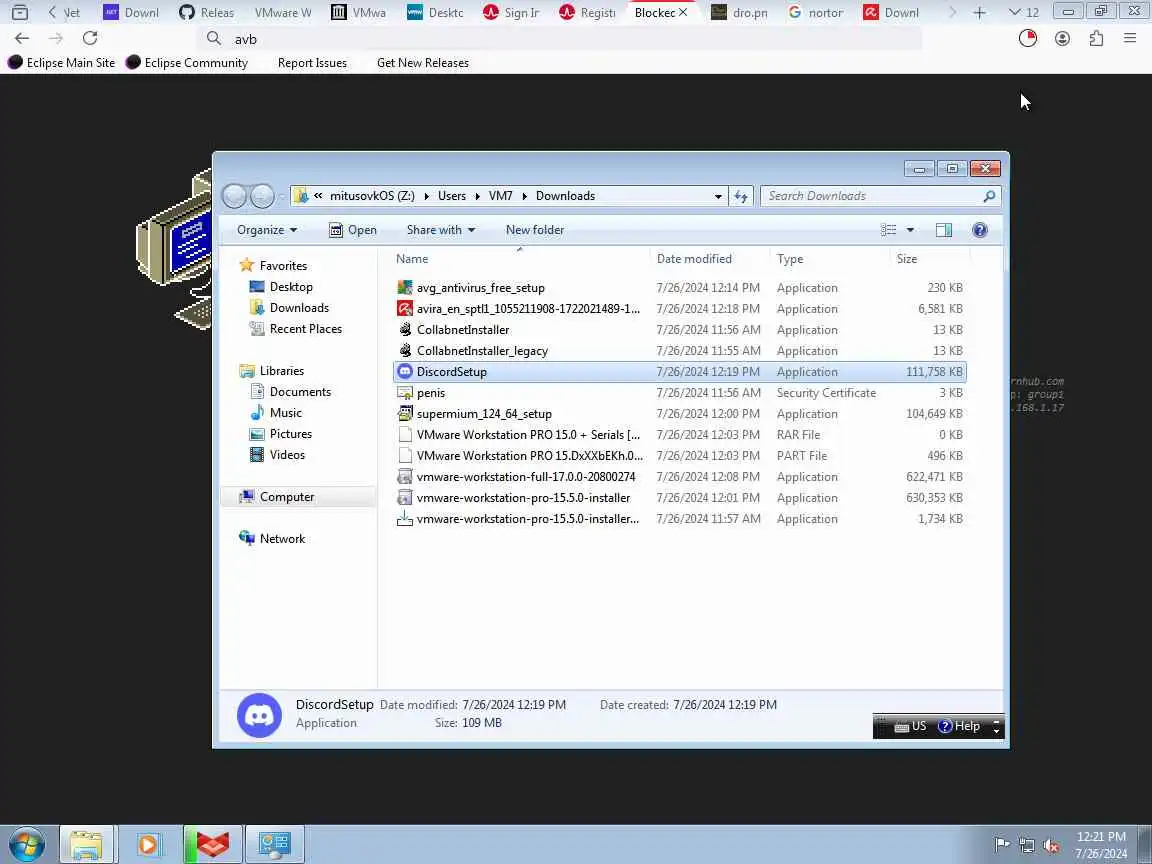Open Windows Explorer from the taskbar

(86, 845)
